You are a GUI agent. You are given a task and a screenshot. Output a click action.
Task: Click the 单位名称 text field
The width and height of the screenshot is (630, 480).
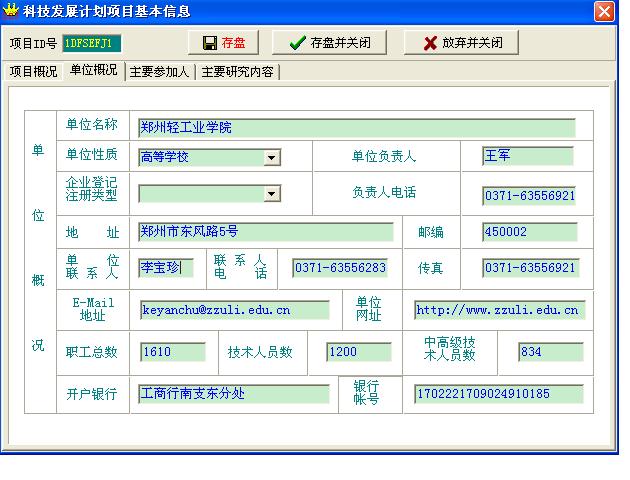(356, 127)
